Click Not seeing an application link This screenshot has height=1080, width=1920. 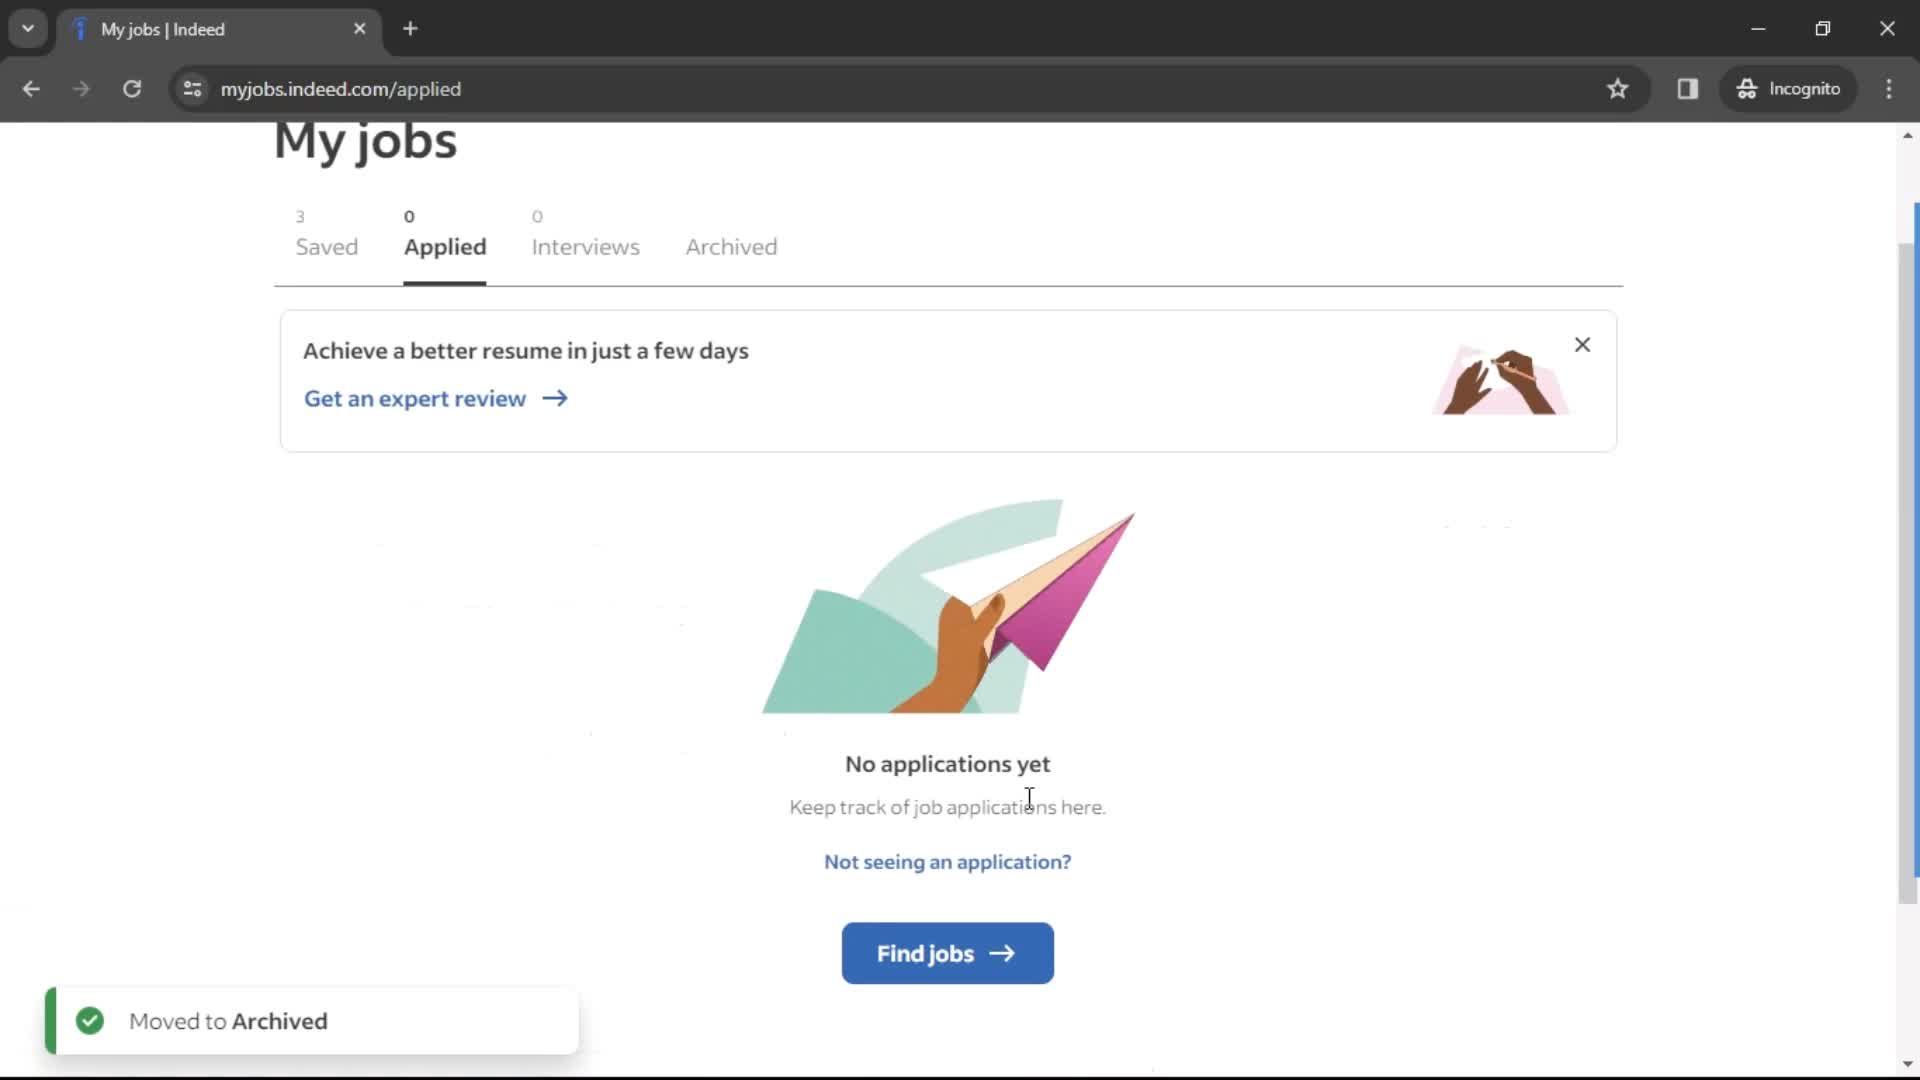[x=947, y=861]
